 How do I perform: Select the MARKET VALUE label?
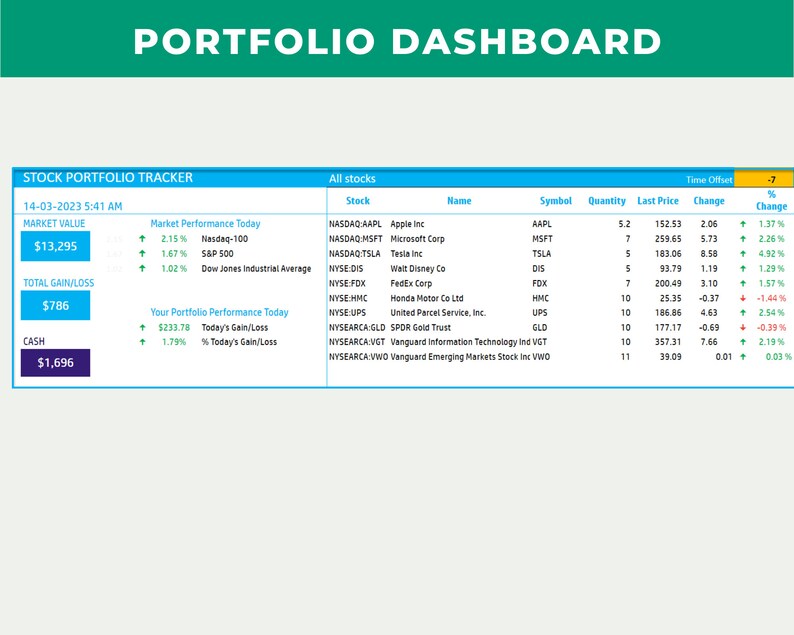pos(54,223)
